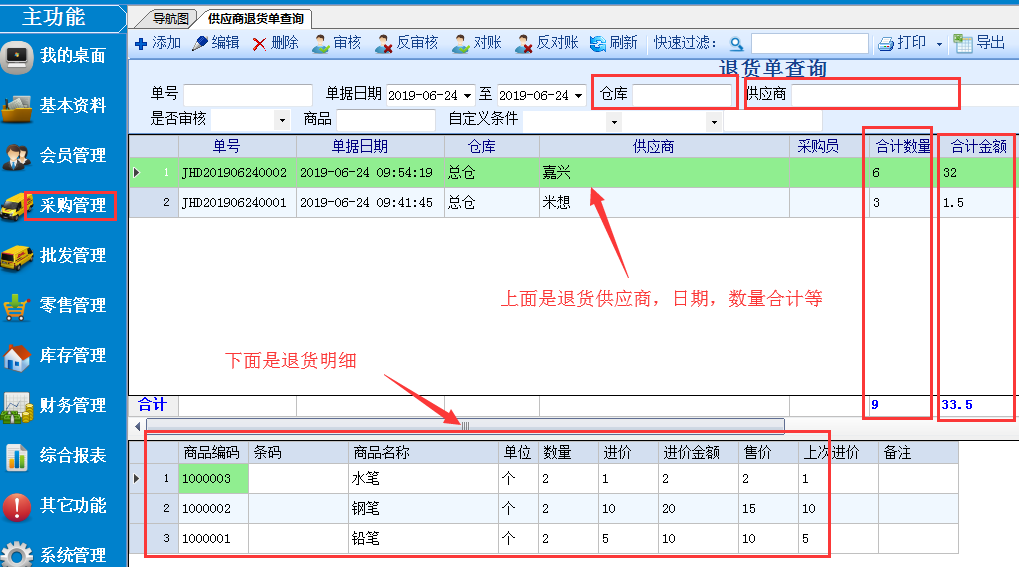Click the 我的桌面 monitor icon

[17, 57]
